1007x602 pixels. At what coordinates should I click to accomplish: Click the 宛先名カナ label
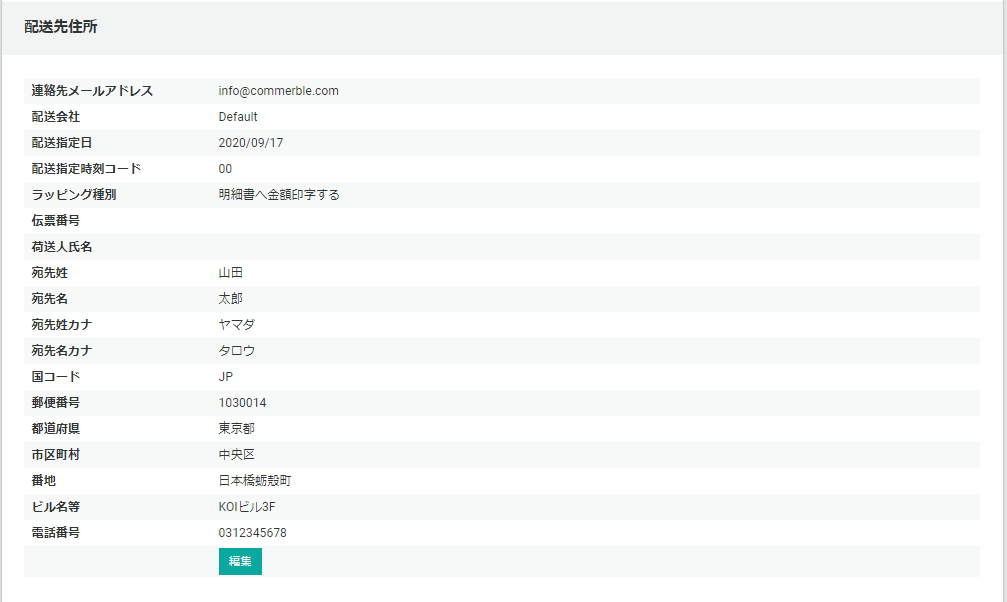[x=62, y=351]
